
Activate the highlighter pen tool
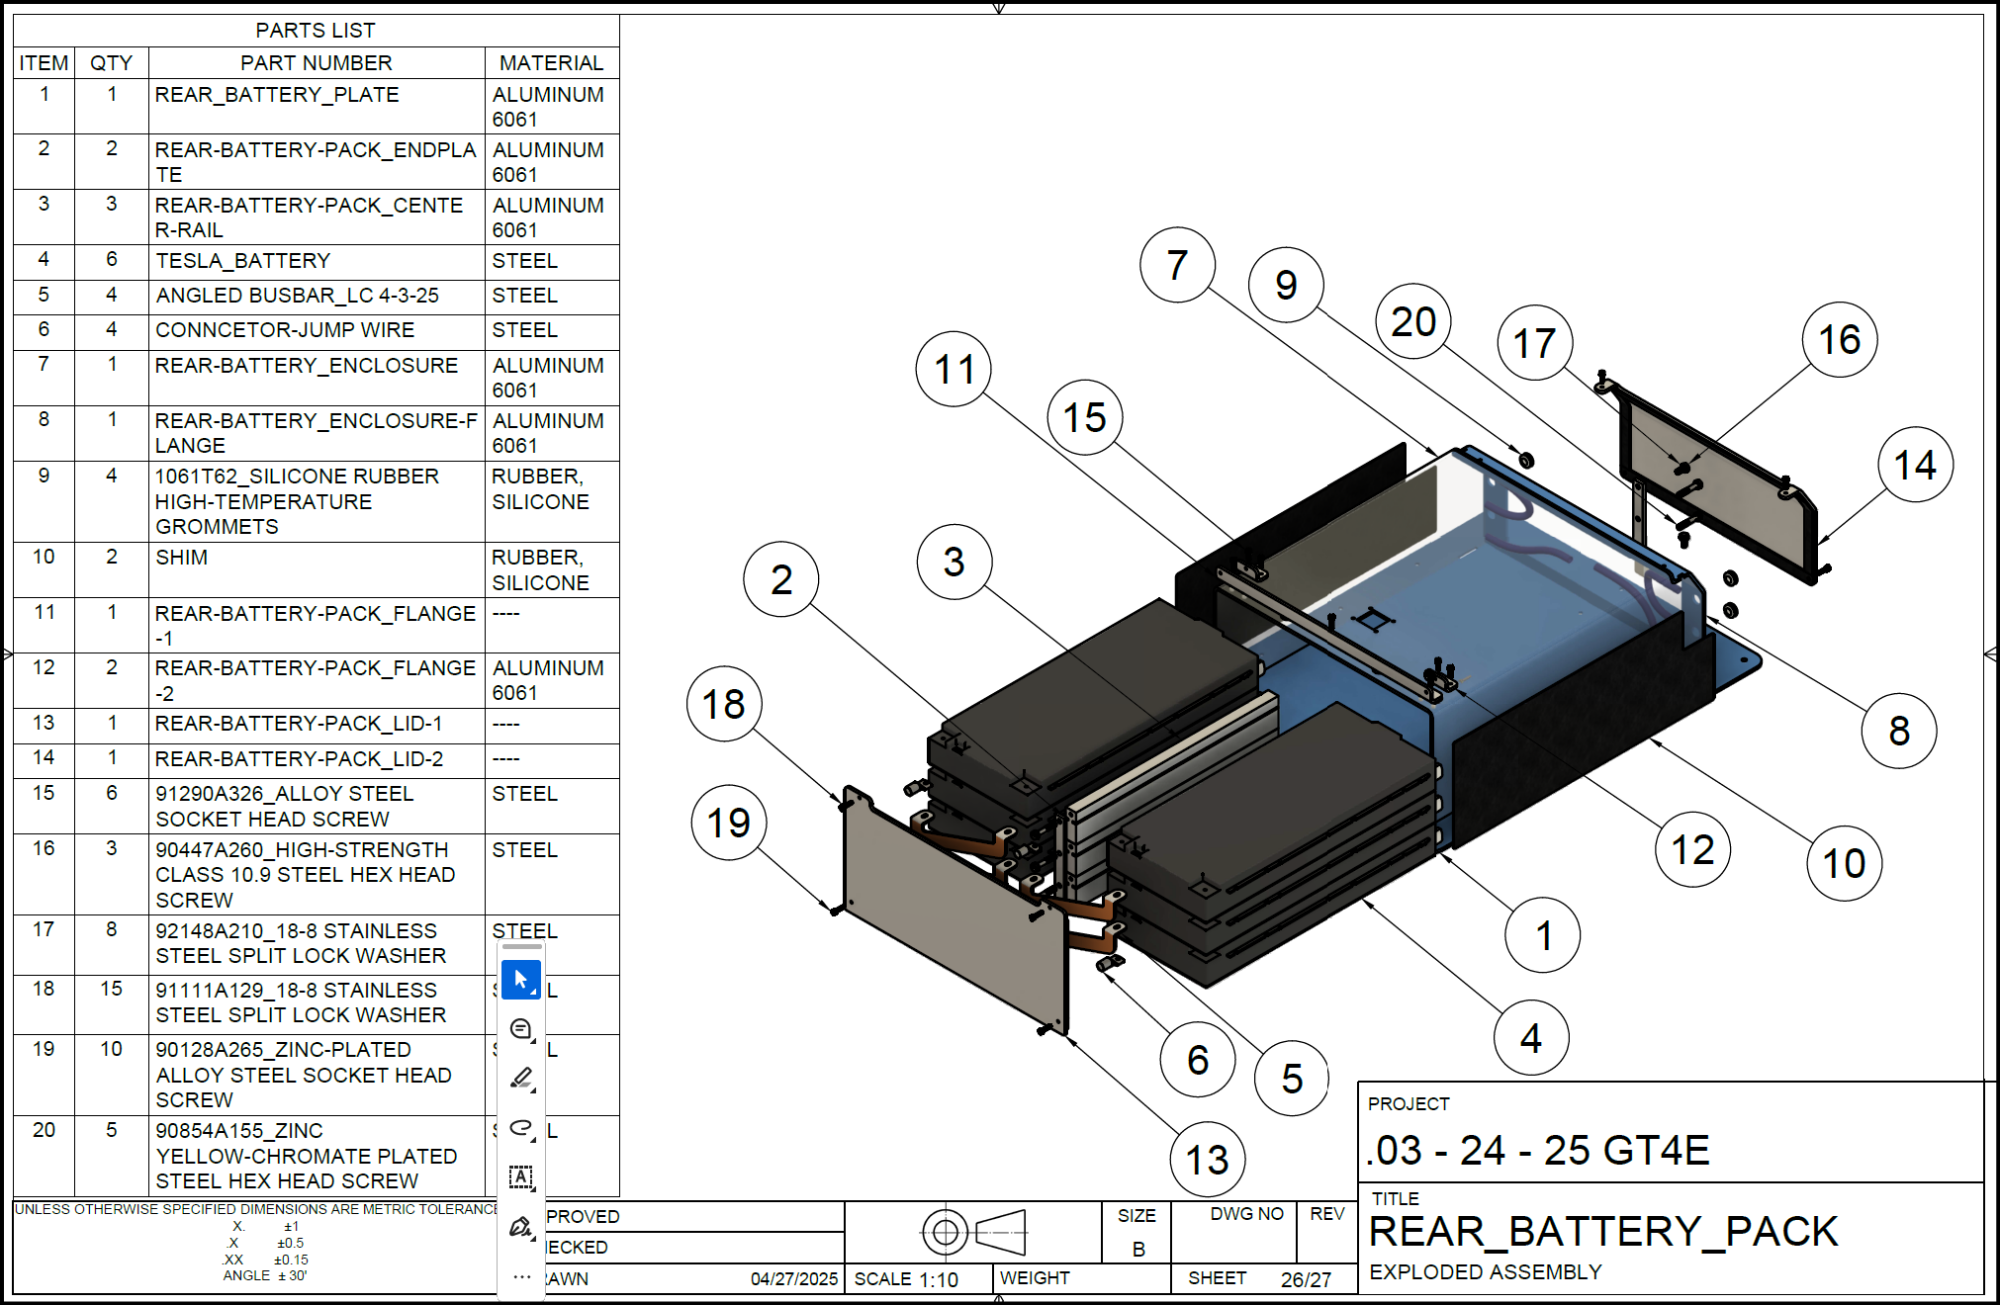coord(521,1078)
